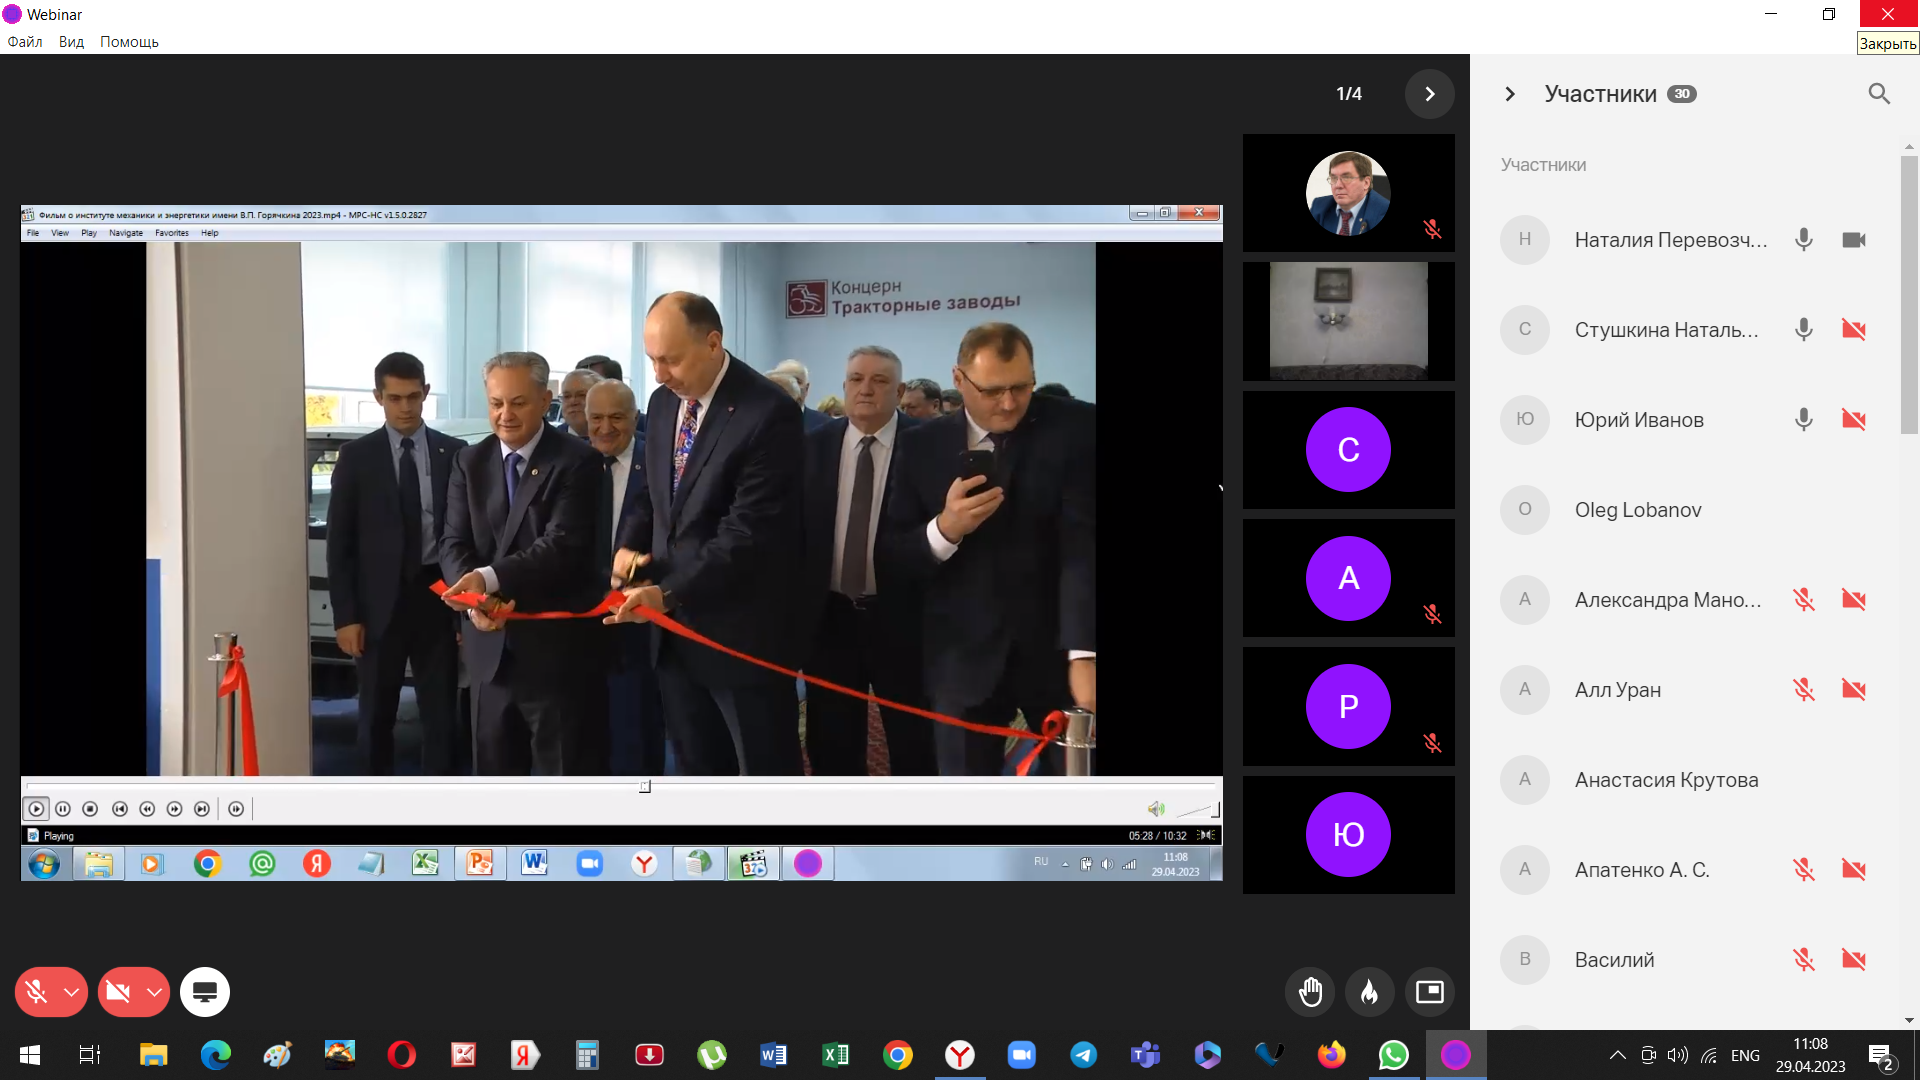Switch the ENG input language indicator

1745,1055
